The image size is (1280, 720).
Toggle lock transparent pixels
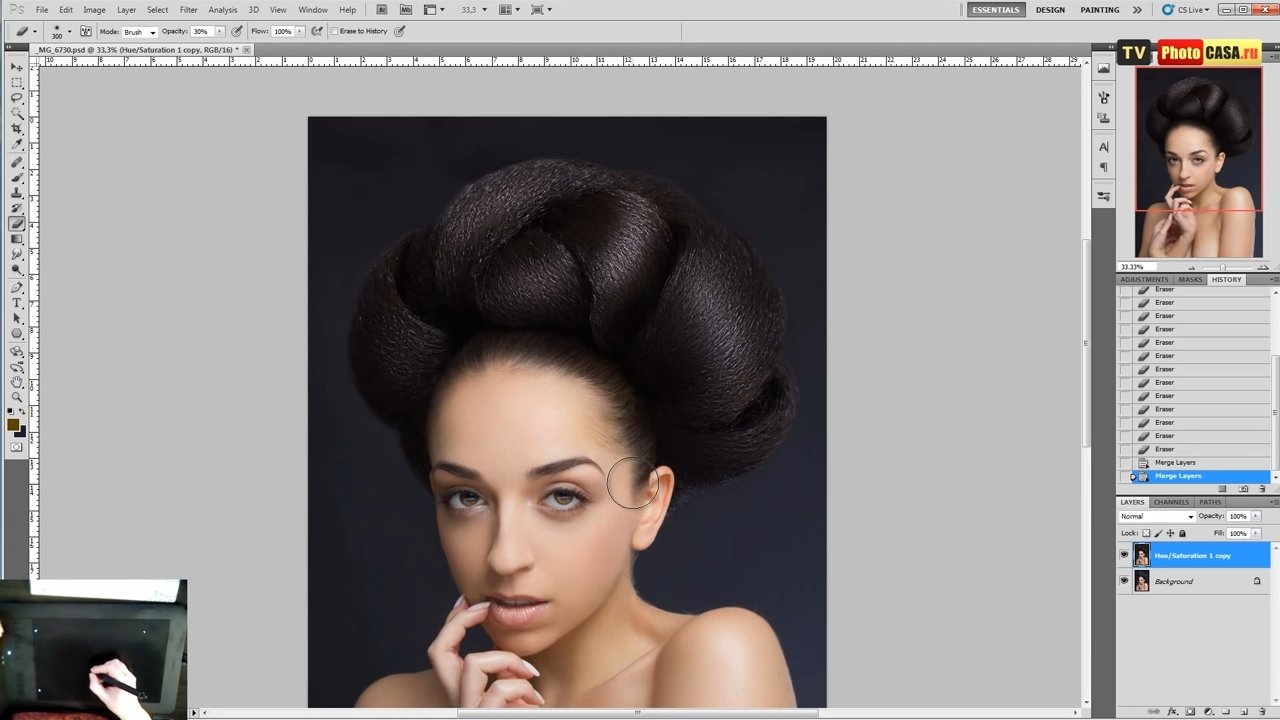(1146, 533)
